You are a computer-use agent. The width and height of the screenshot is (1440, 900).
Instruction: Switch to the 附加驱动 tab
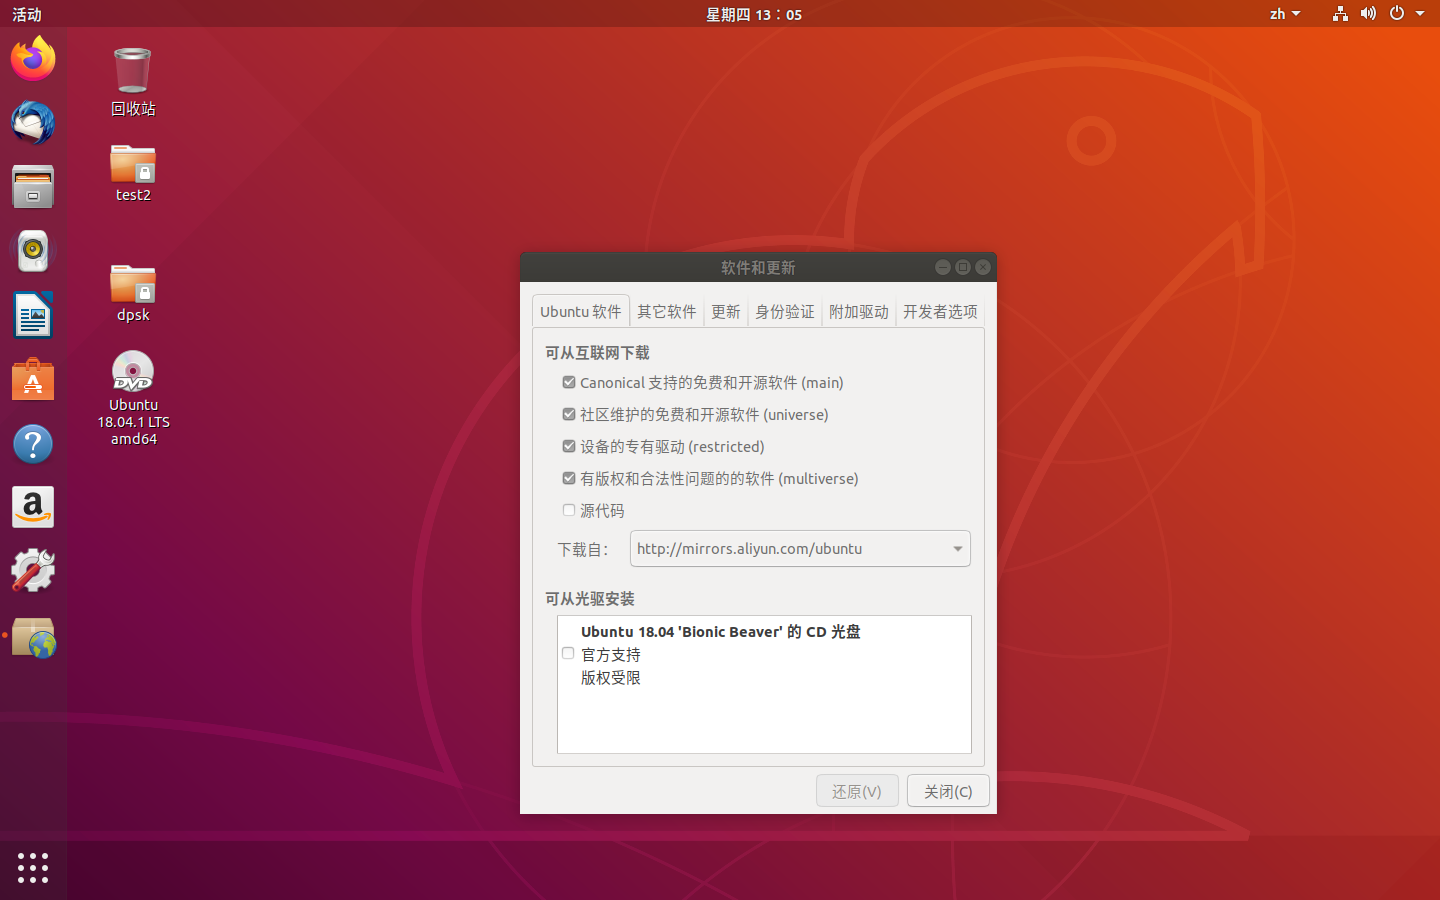pyautogui.click(x=859, y=311)
